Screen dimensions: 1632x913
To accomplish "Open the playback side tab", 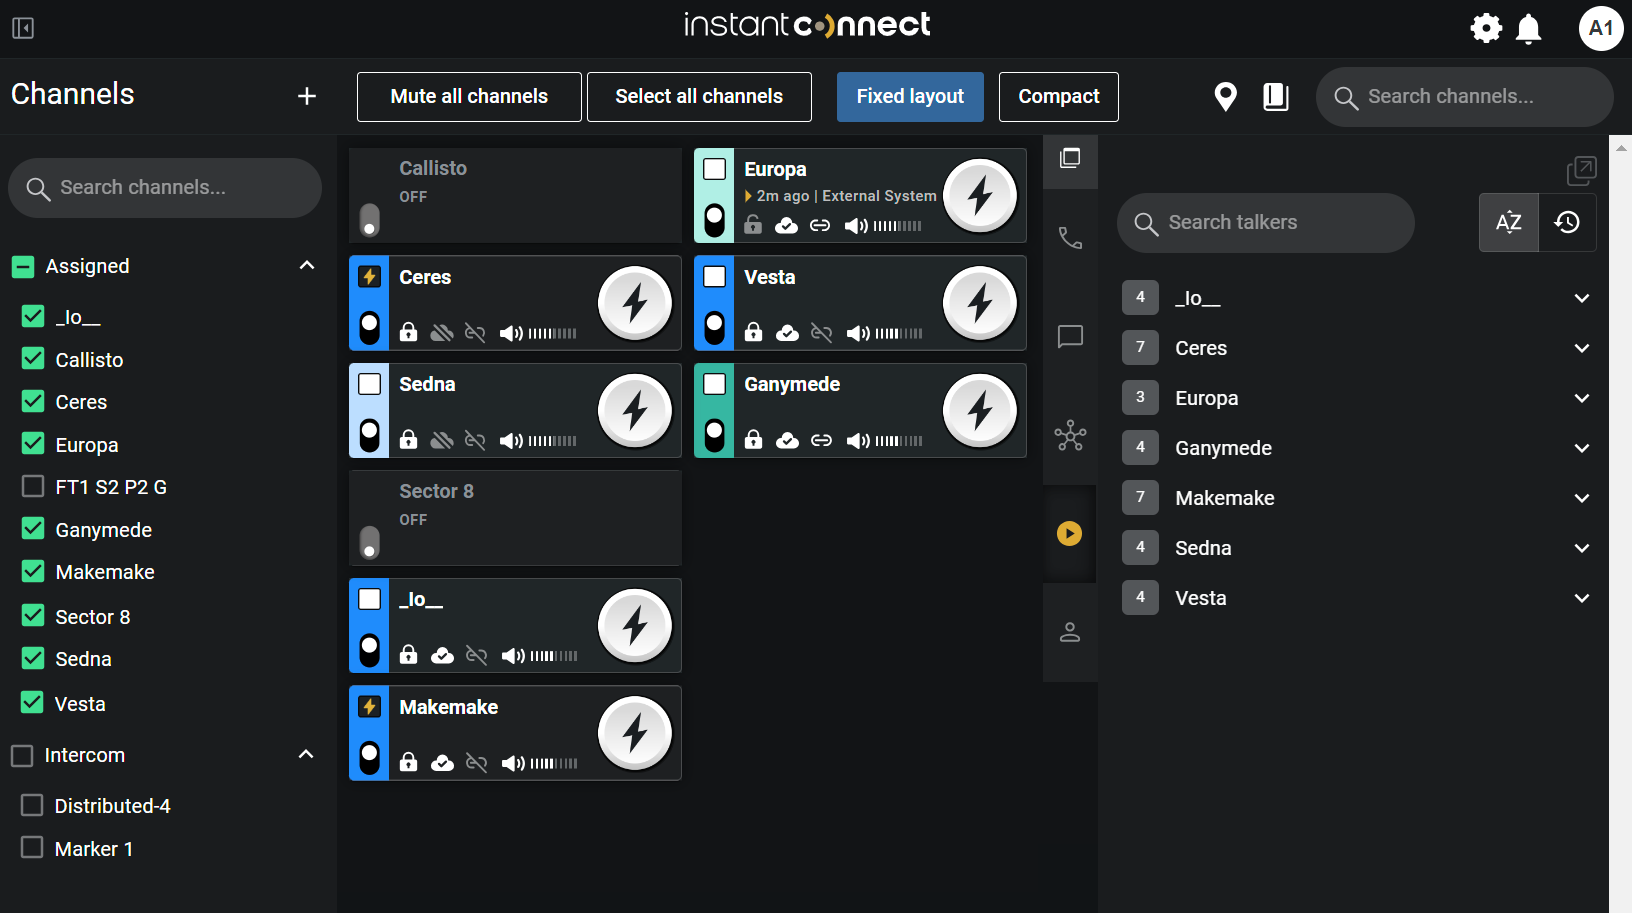I will (x=1070, y=533).
